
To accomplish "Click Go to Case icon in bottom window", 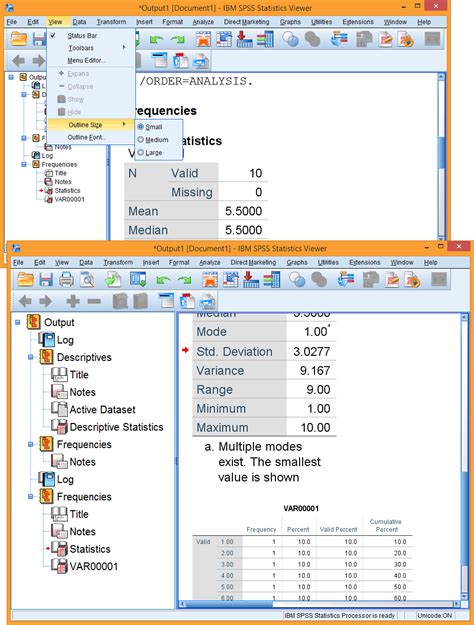I will pos(230,279).
